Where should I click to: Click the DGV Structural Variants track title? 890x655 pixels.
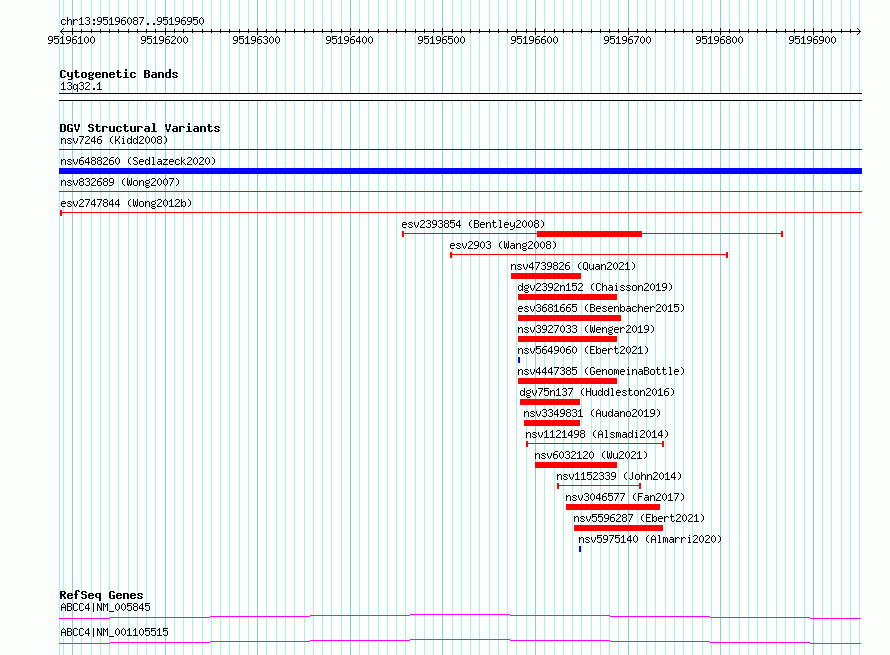coord(140,128)
